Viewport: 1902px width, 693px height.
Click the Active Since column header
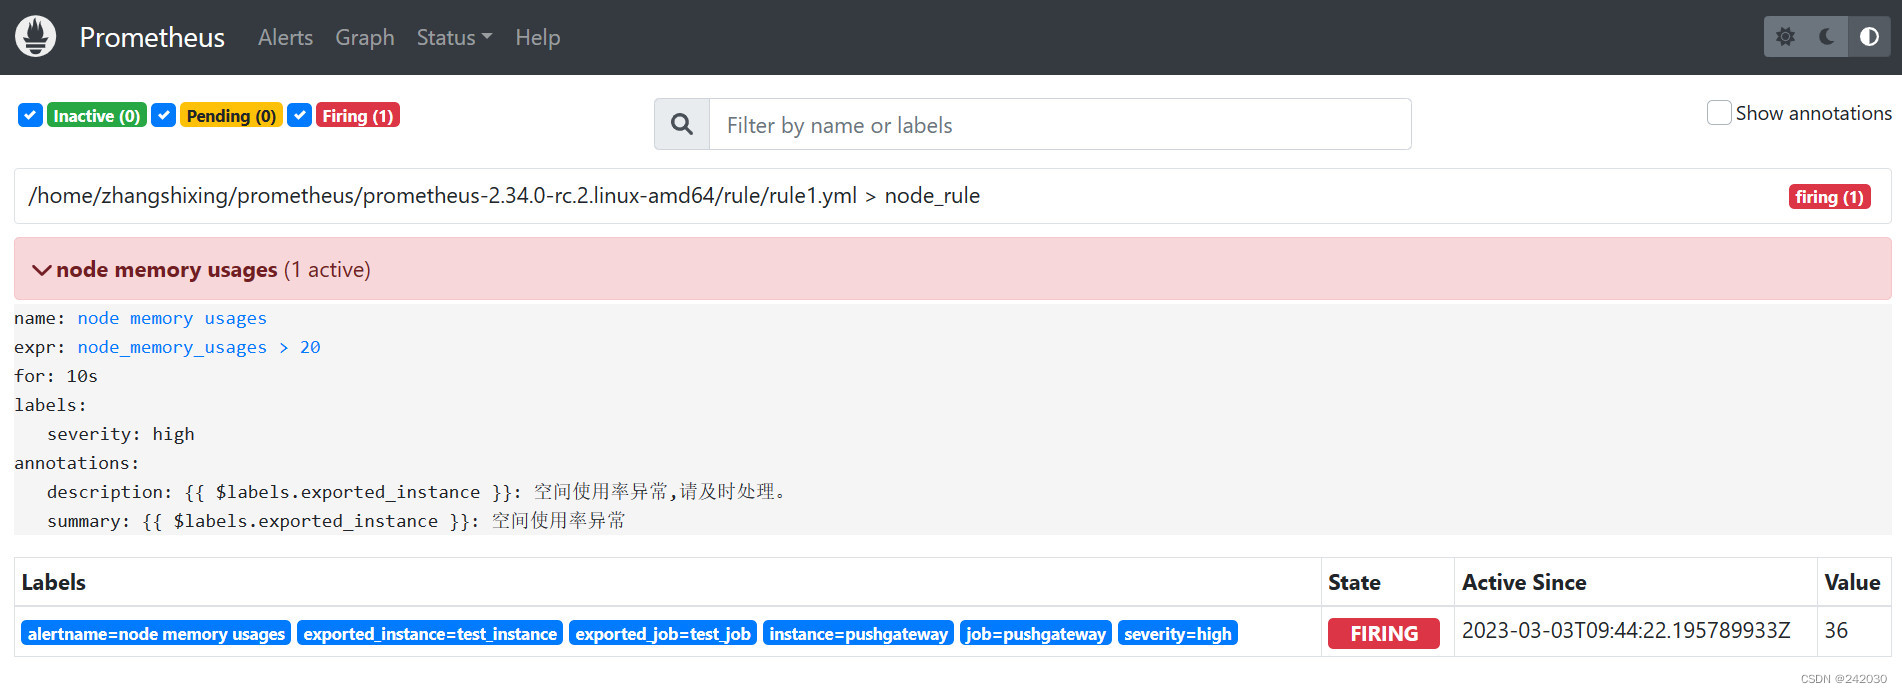(1524, 582)
